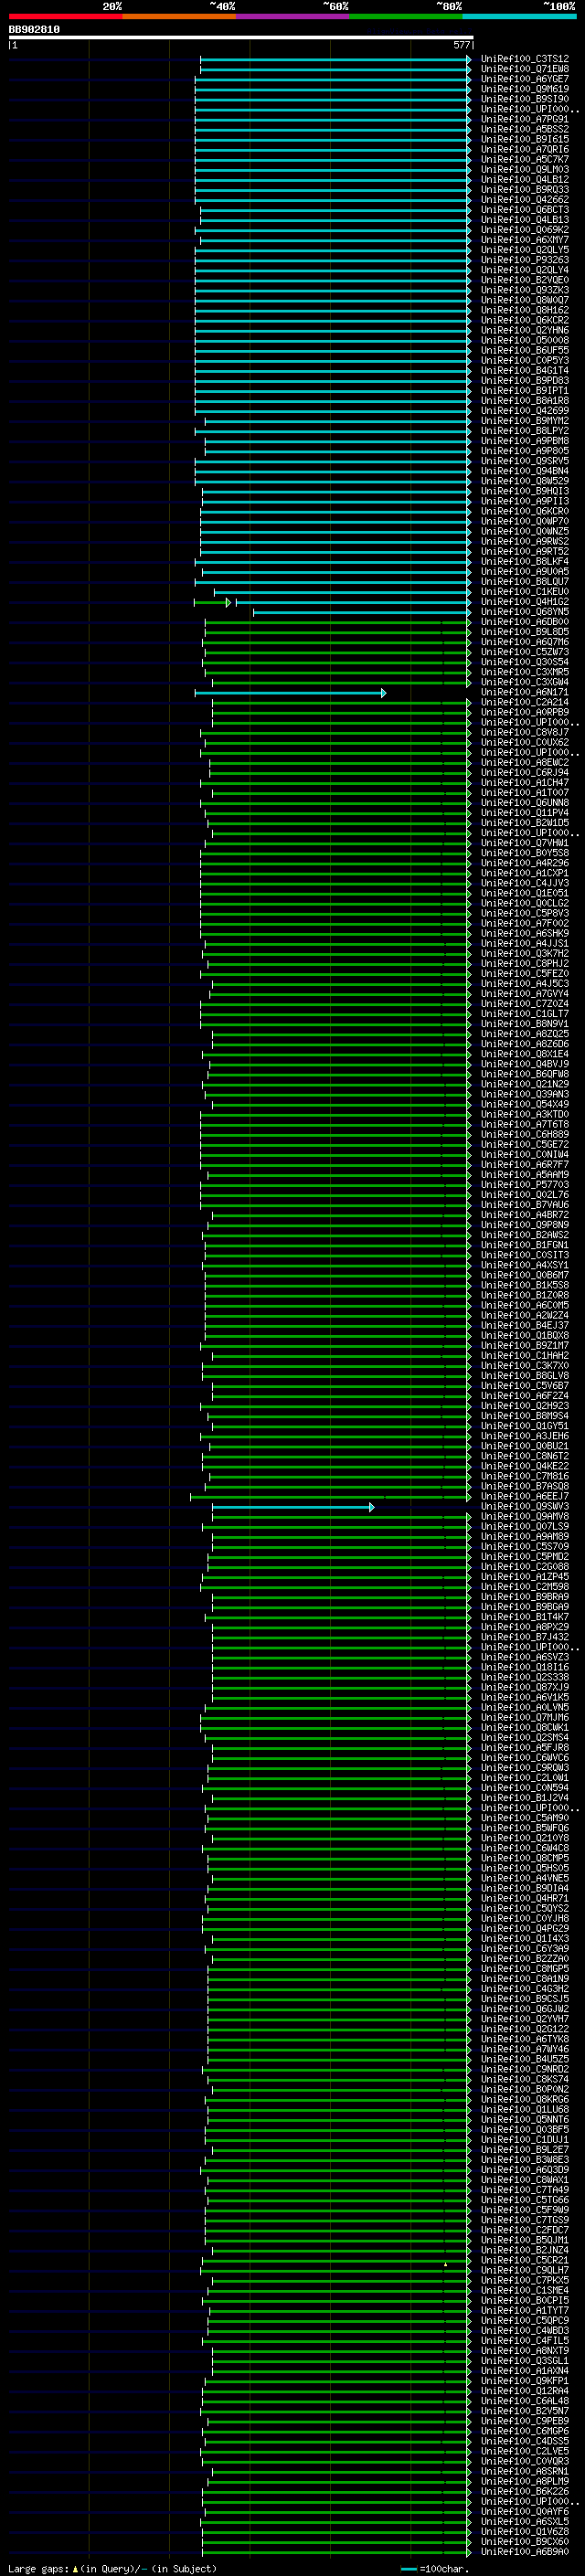The image size is (585, 2576).
Task: Select the hit UniRef100_B2VQE0
Action: pos(525,281)
